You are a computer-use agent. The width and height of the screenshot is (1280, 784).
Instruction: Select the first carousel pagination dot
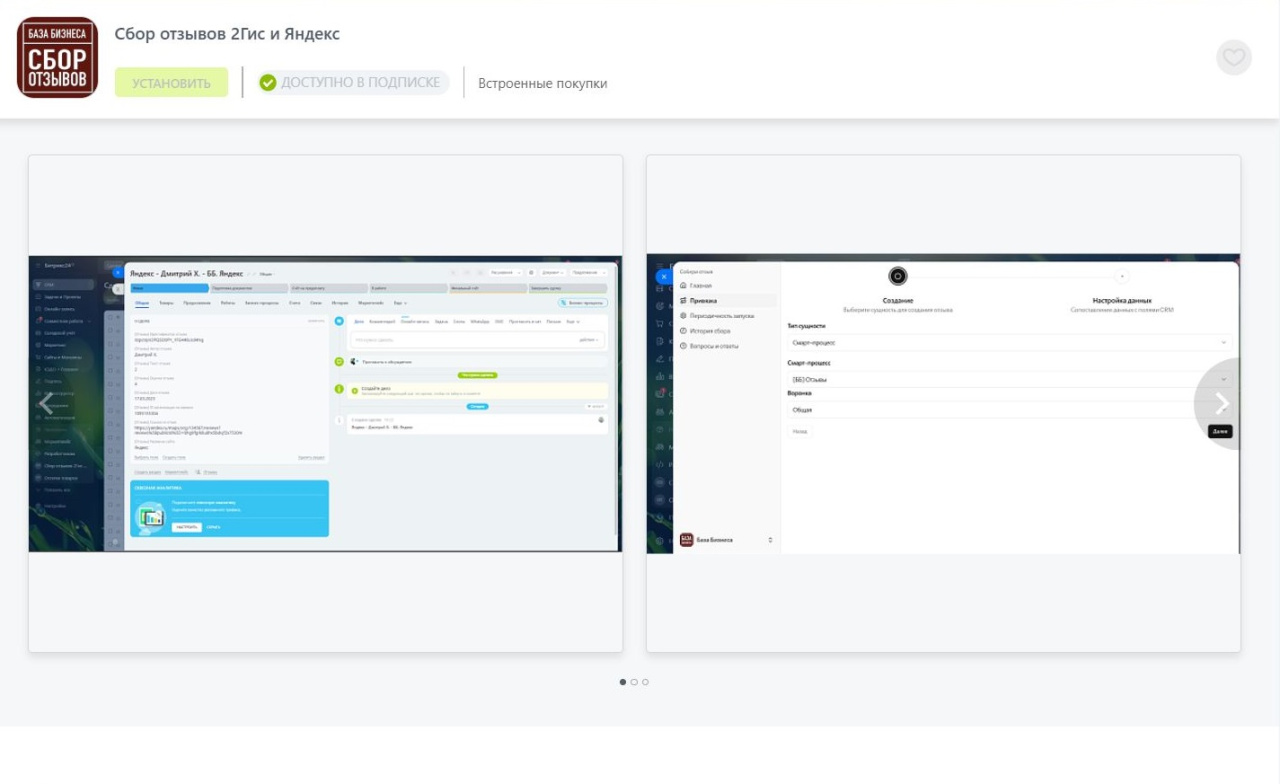[x=623, y=682]
